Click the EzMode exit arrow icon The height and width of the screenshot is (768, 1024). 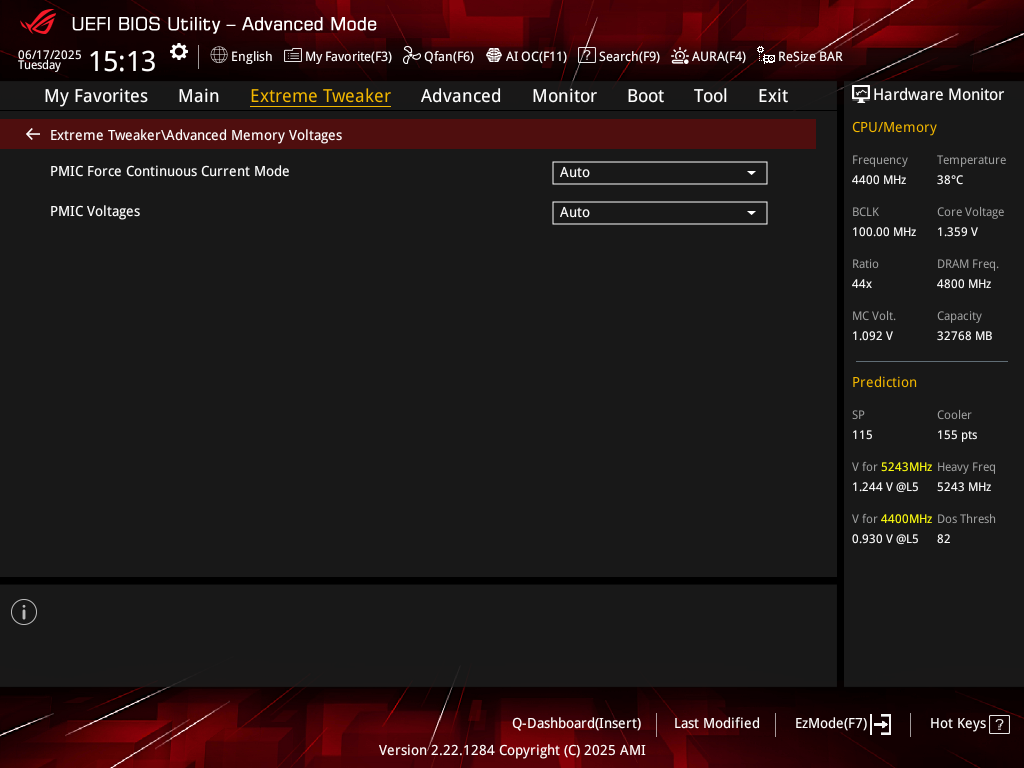[881, 724]
